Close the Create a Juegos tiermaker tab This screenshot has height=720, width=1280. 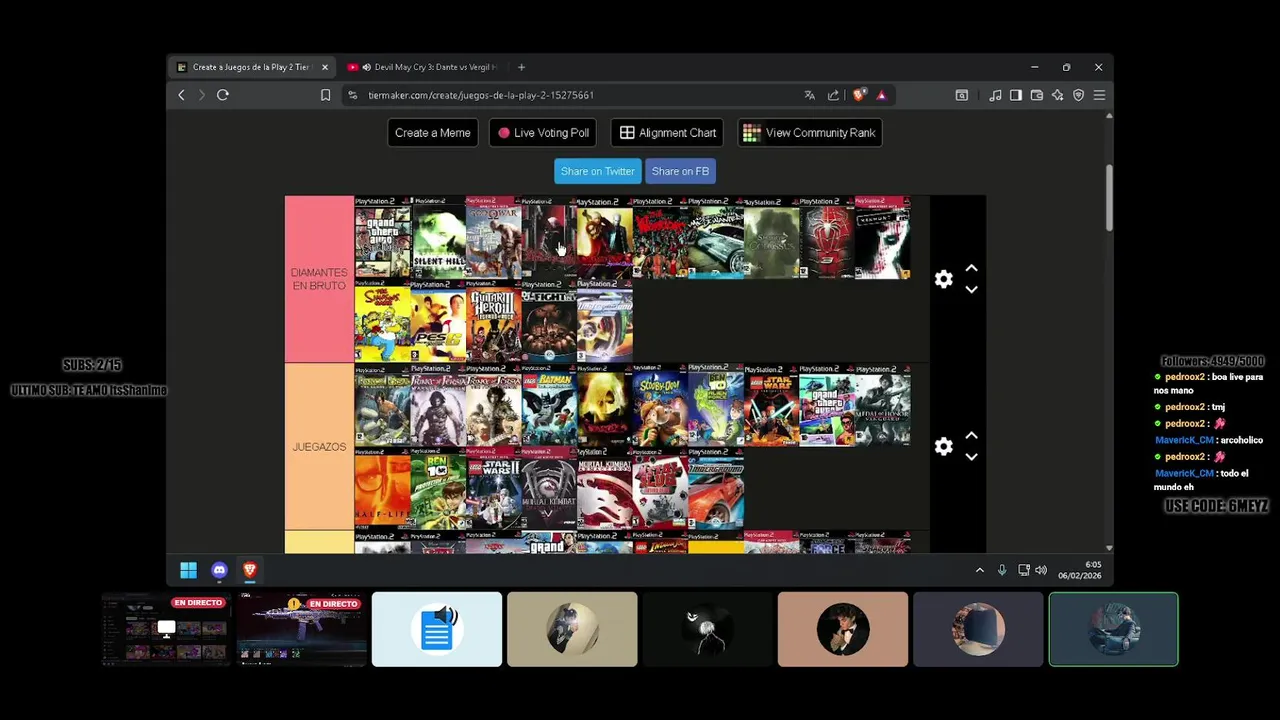(x=324, y=67)
